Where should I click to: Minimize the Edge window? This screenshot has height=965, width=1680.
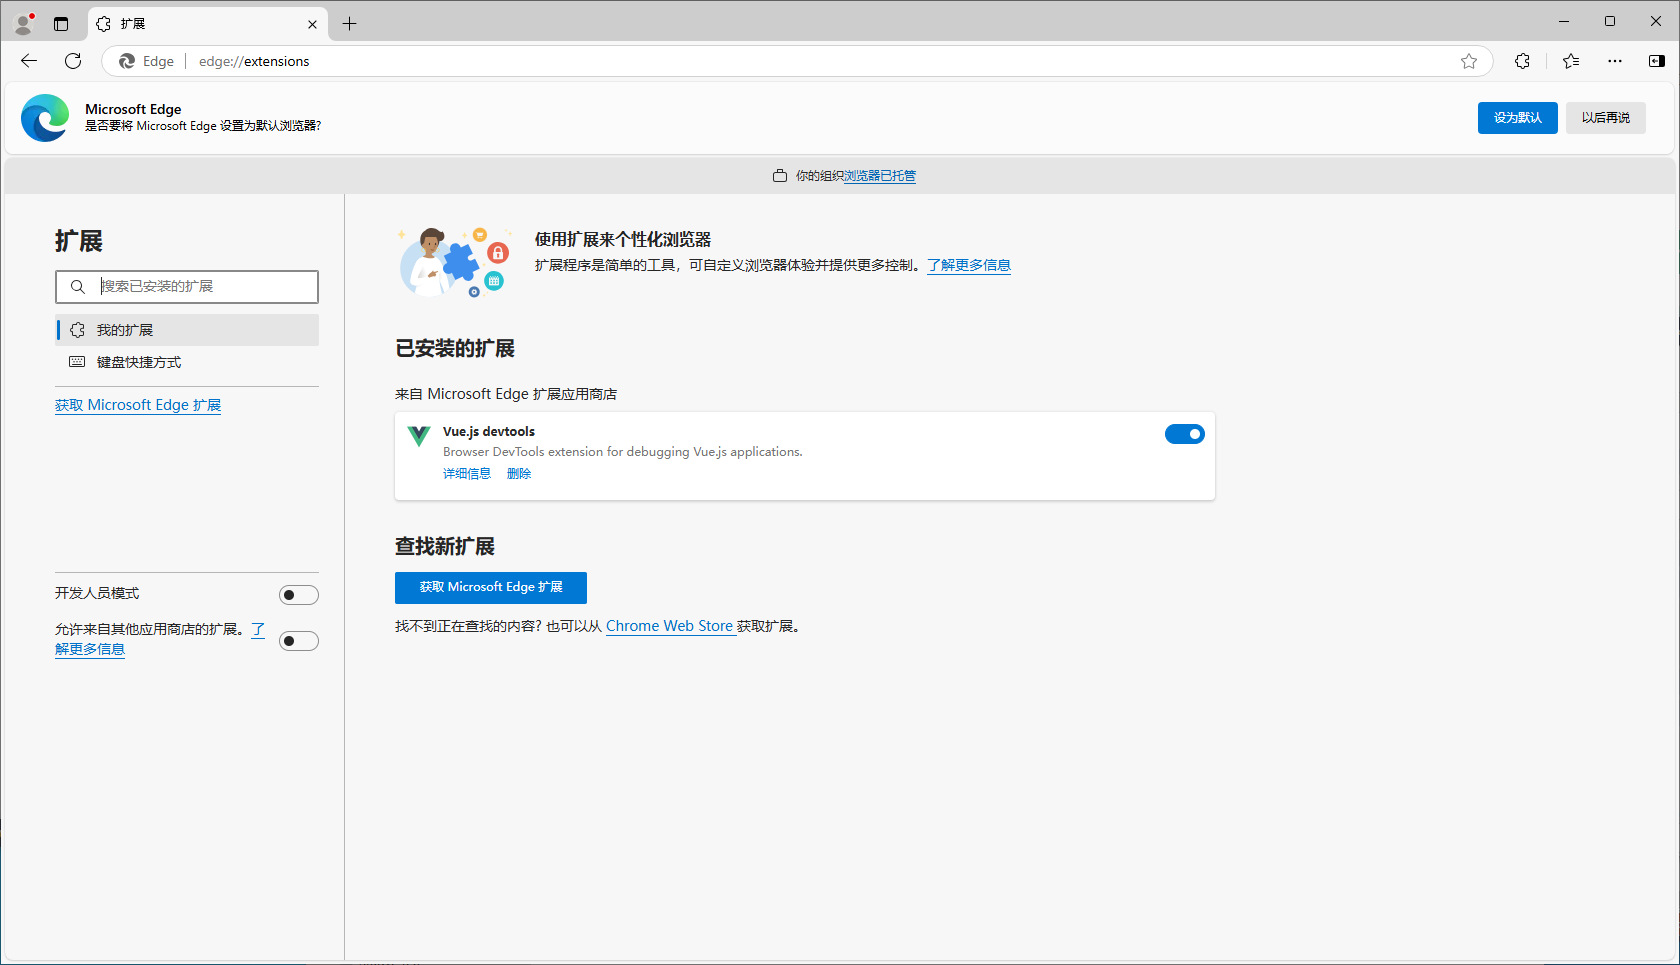point(1564,21)
